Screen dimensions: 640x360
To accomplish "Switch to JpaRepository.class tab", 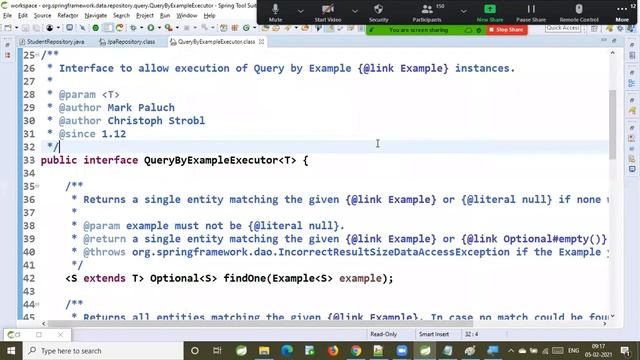I will 127,42.
